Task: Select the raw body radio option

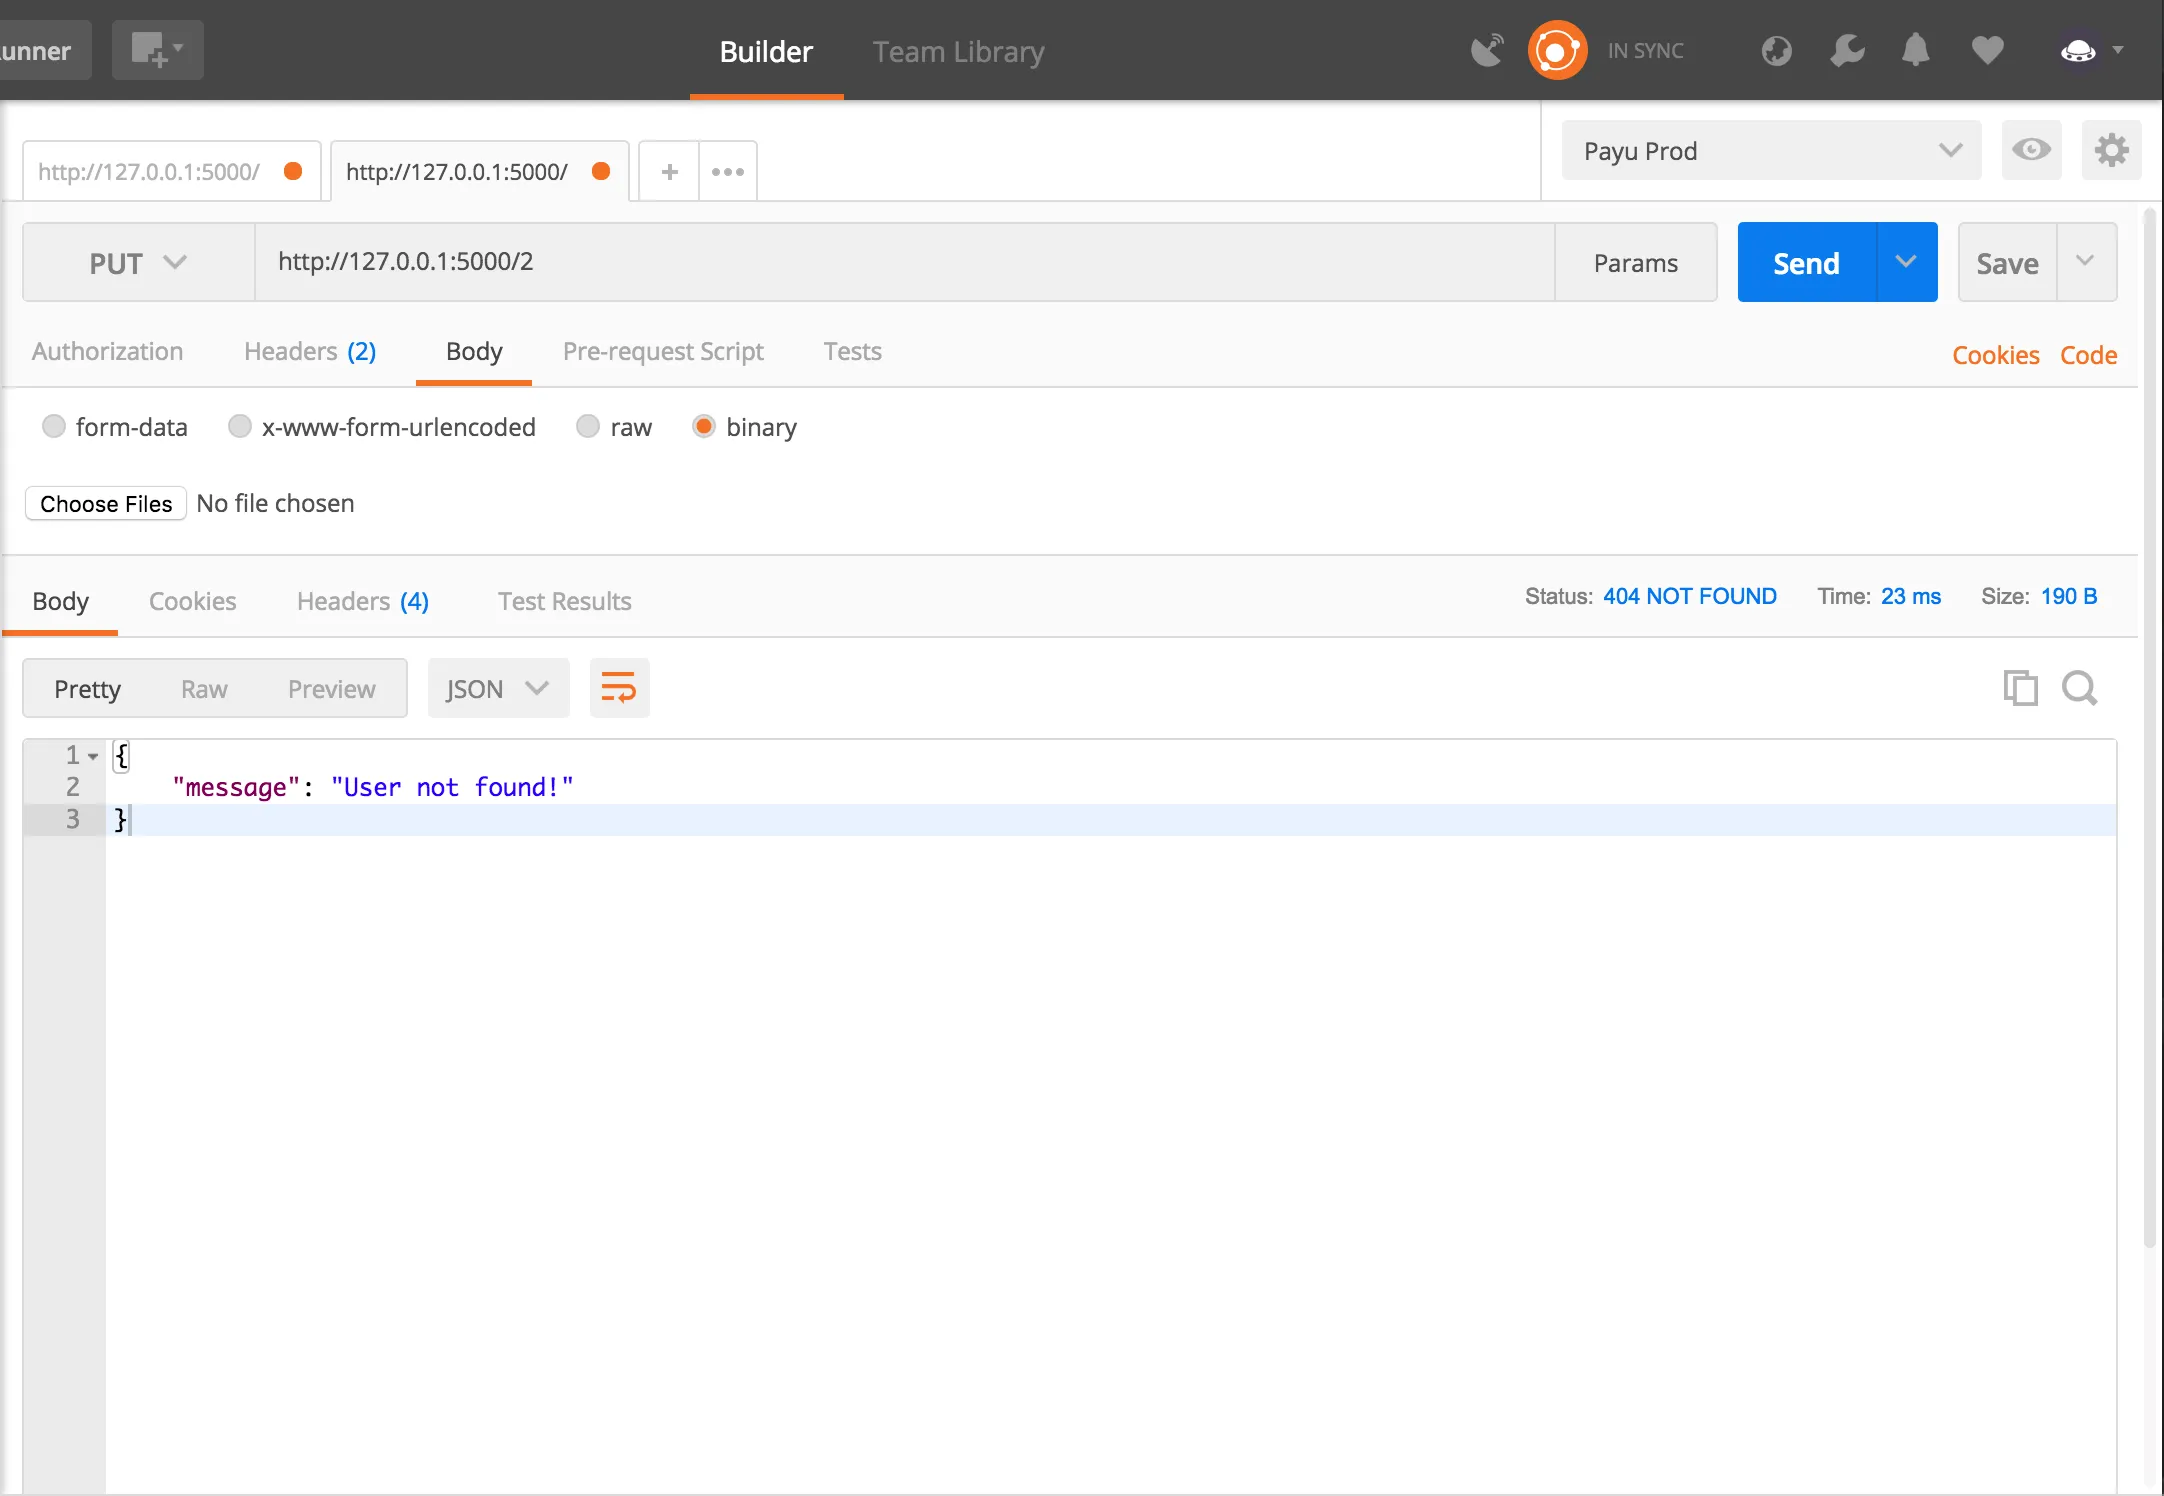Action: pos(589,427)
